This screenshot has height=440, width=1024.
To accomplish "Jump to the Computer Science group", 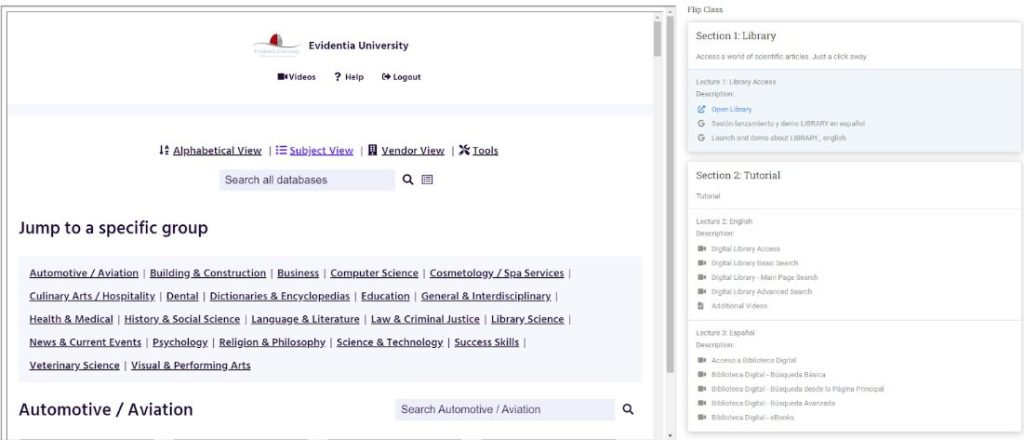I will (x=374, y=273).
